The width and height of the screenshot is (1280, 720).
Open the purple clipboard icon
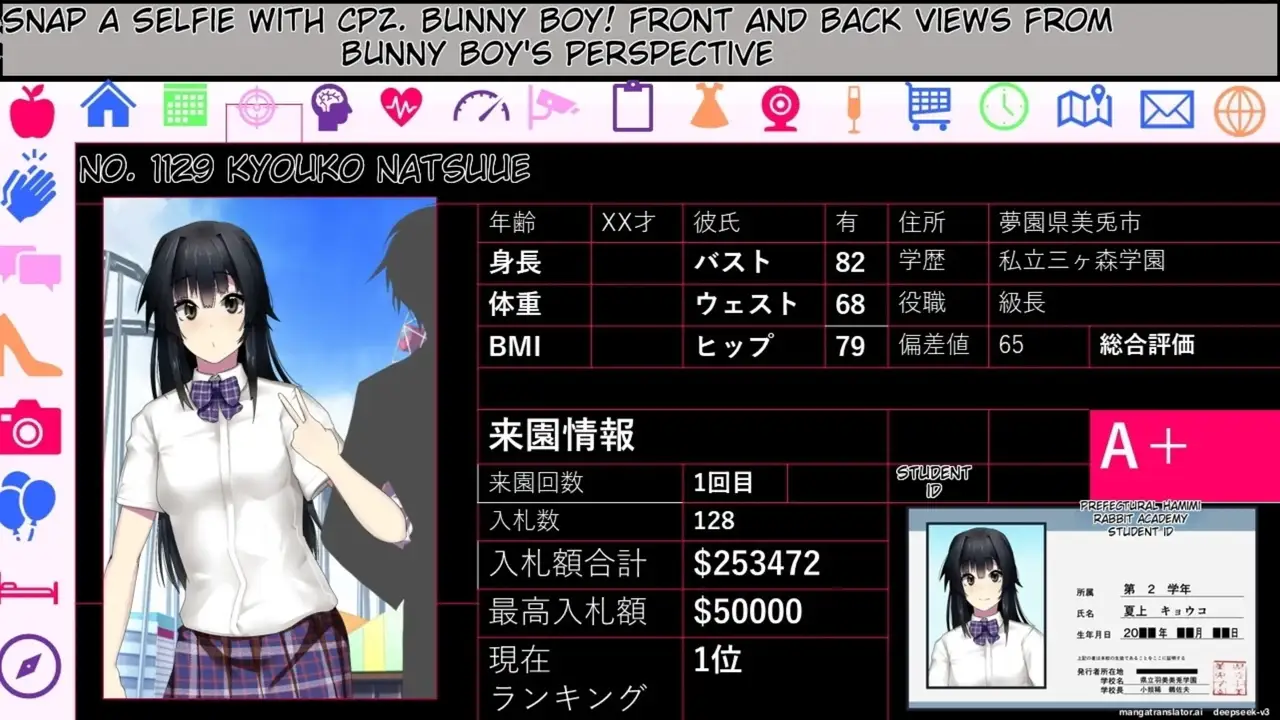coord(632,107)
